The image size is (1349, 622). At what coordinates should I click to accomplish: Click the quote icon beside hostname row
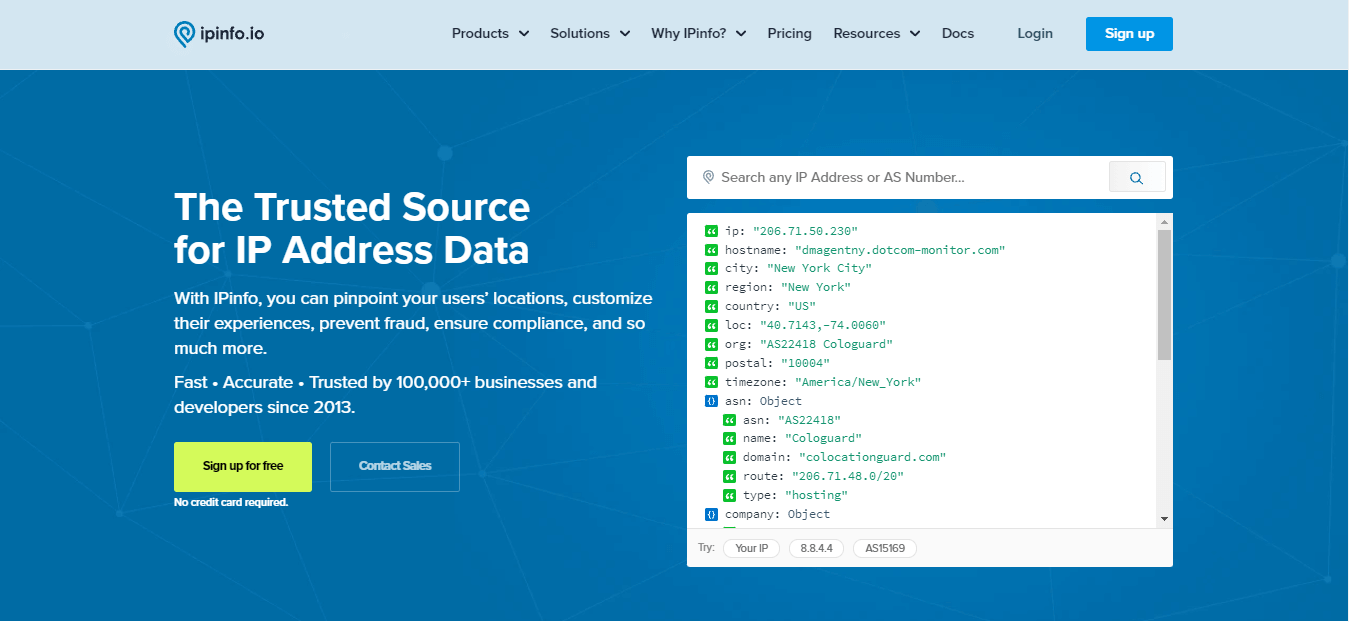click(711, 250)
